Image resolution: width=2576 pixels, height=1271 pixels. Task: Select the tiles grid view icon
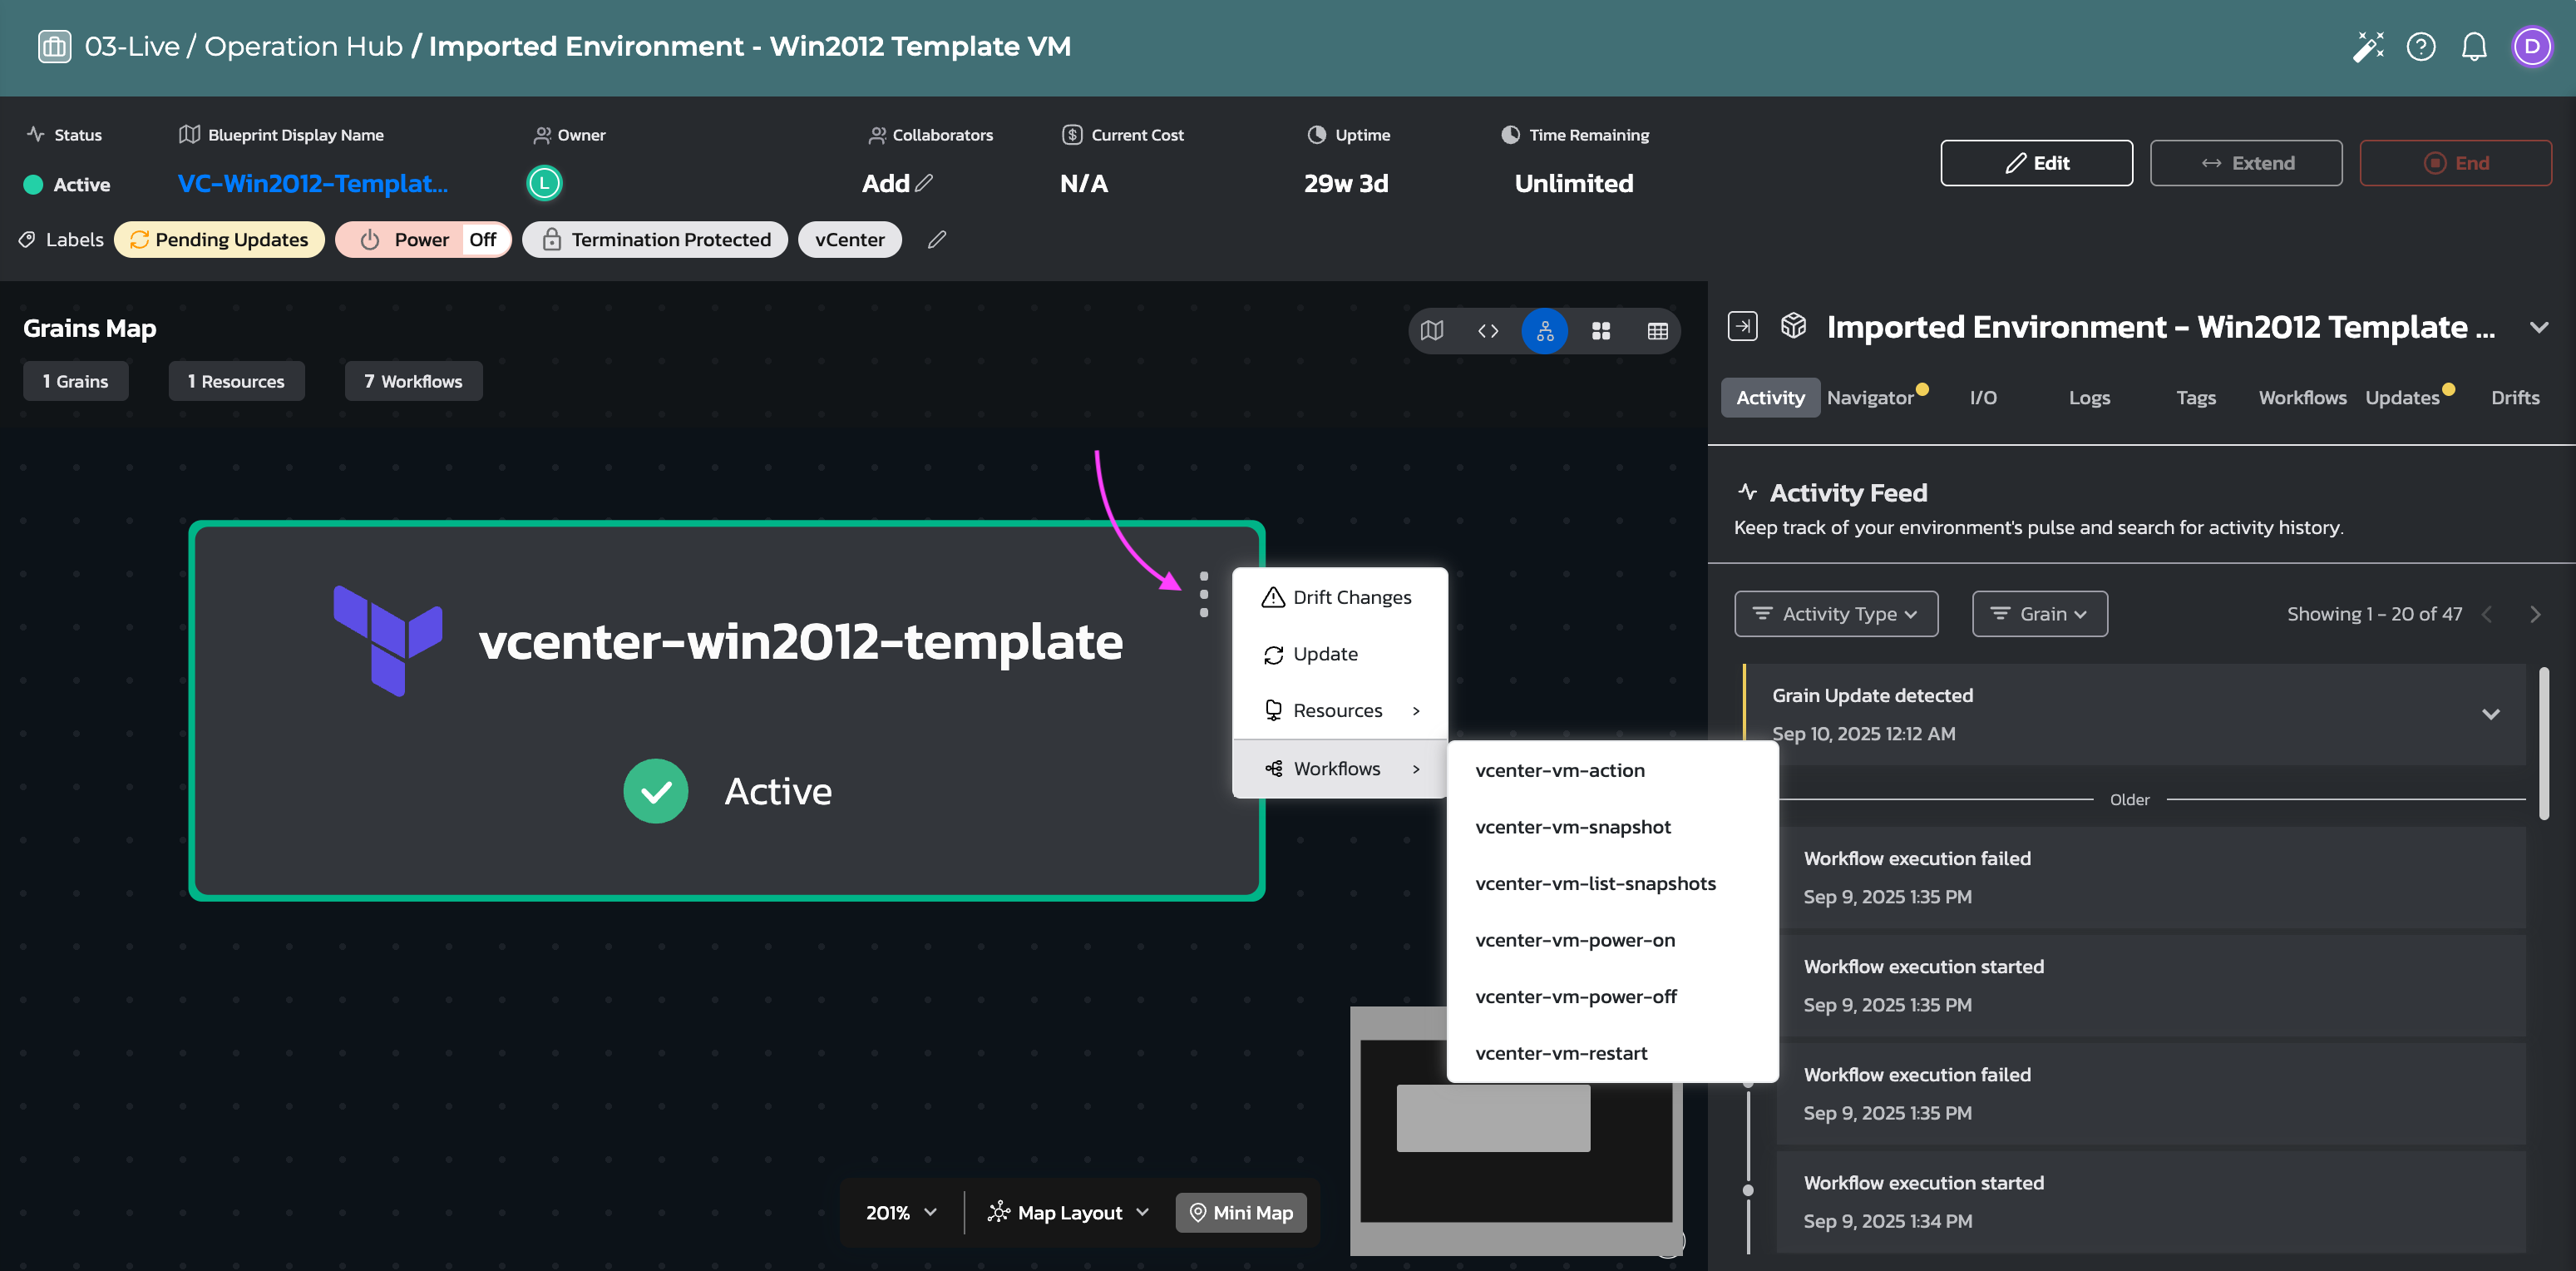[x=1600, y=331]
